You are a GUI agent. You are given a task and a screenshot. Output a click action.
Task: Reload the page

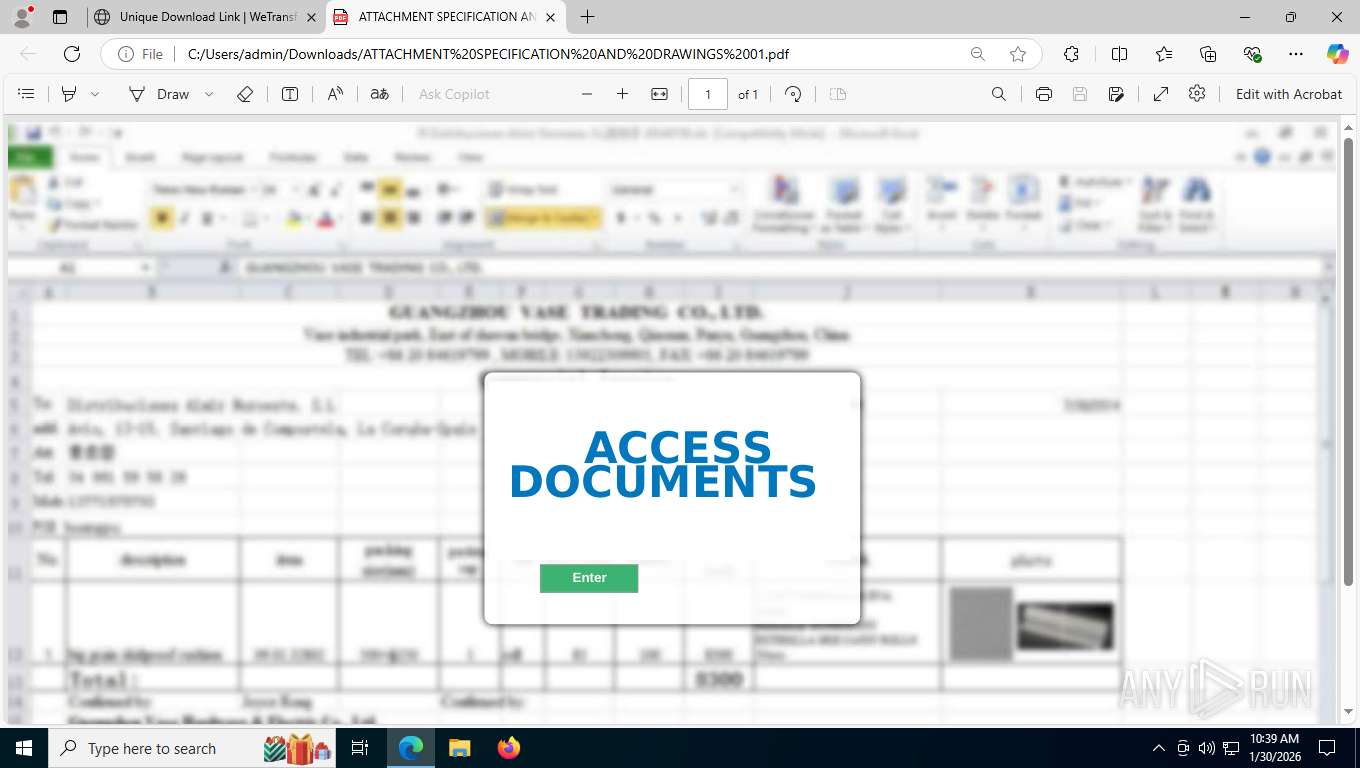click(72, 54)
